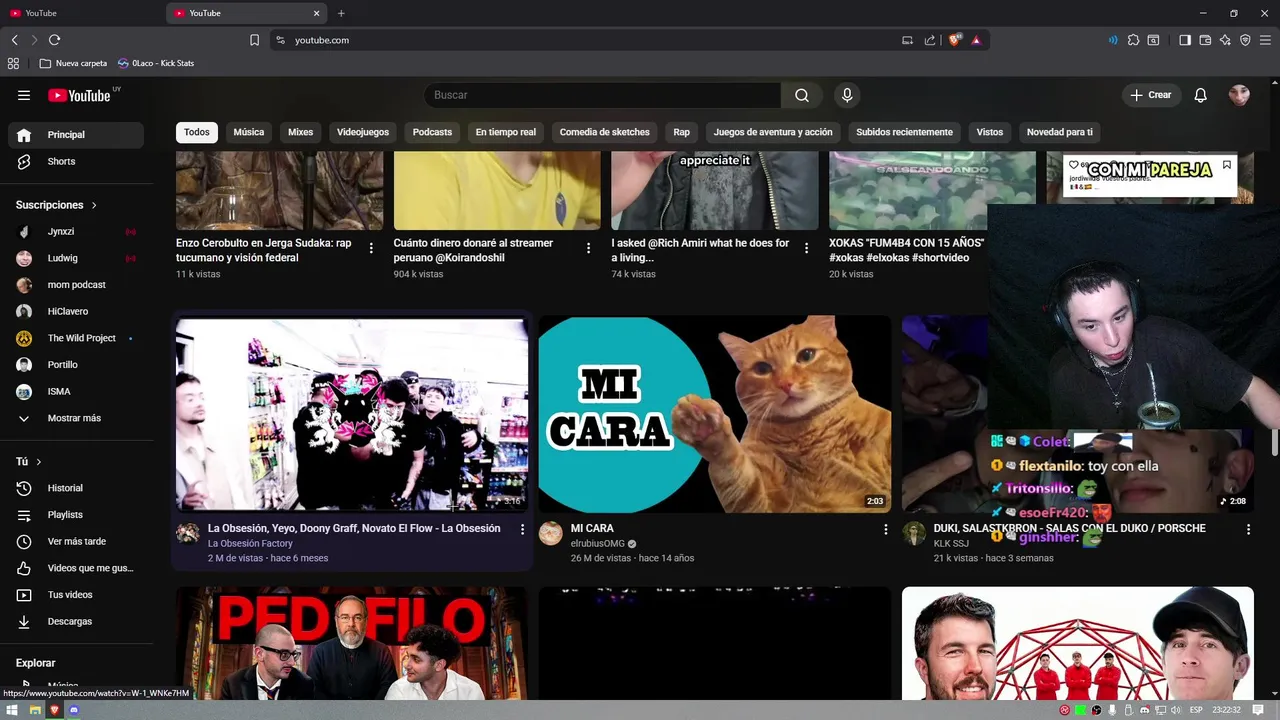Select the Rap filter chip
This screenshot has height=720, width=1280.
[x=681, y=132]
